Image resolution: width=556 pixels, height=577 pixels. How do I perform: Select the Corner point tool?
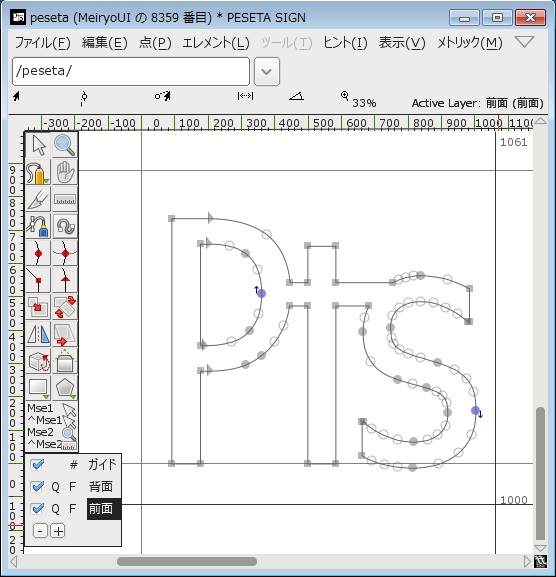[38, 280]
